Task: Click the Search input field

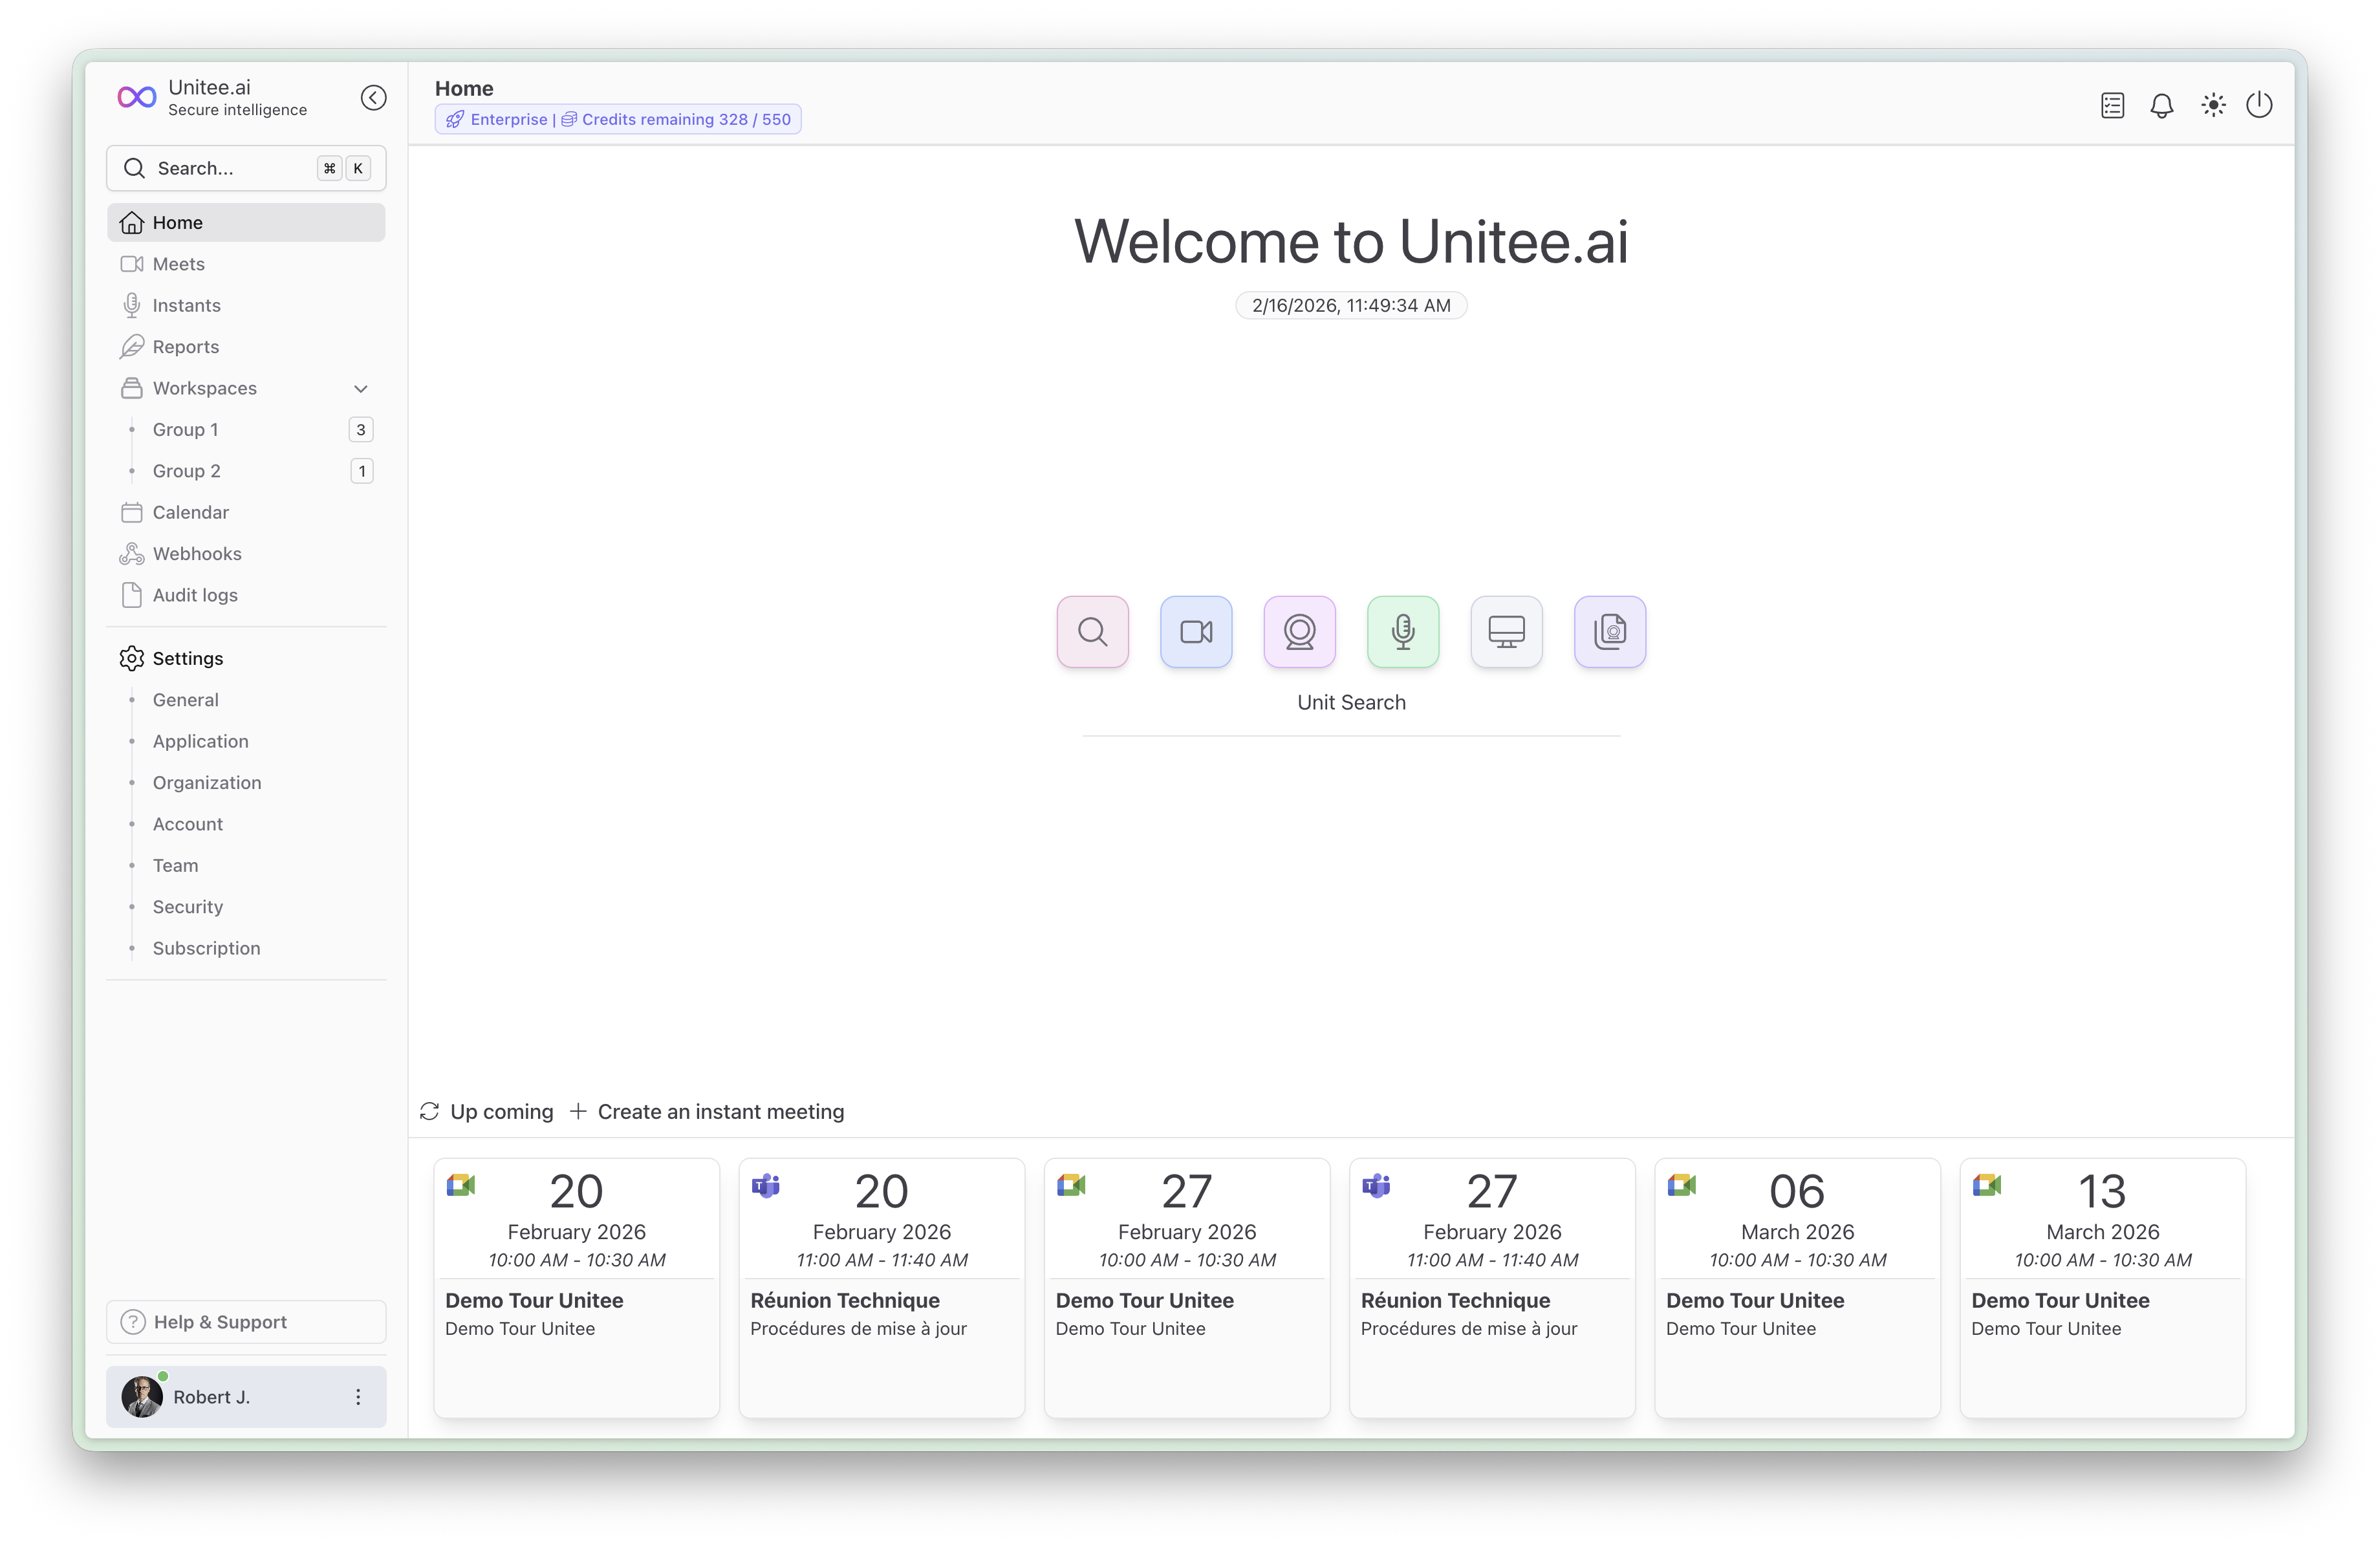Action: point(246,168)
